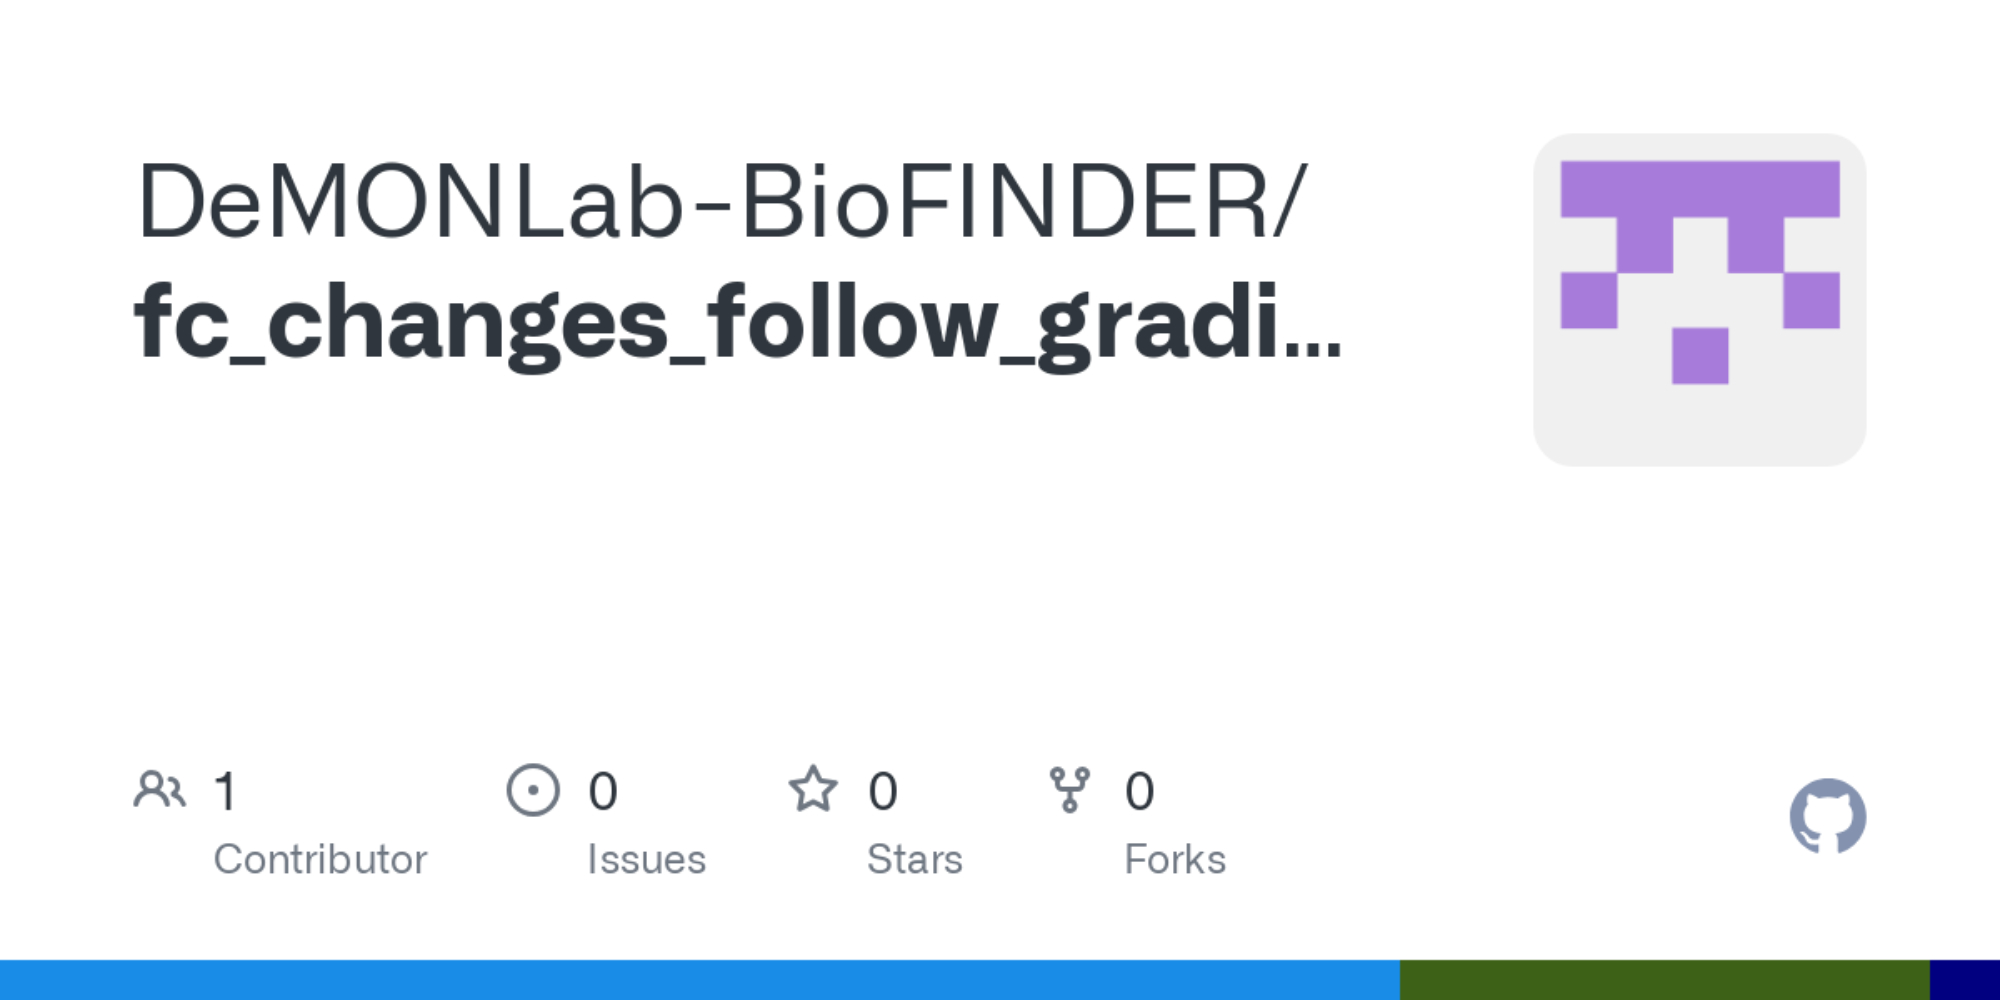Open the fc_changes_follow_gradi repository name
2000x1000 pixels.
coord(700,322)
